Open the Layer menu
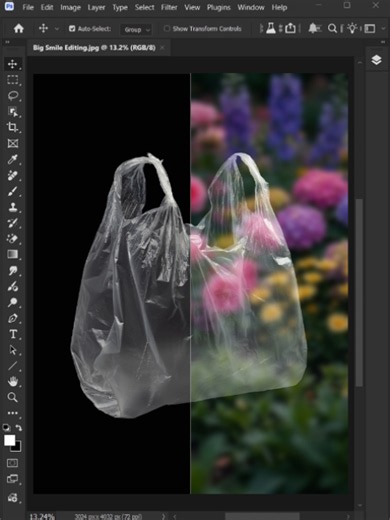This screenshot has width=390, height=520. 96,7
